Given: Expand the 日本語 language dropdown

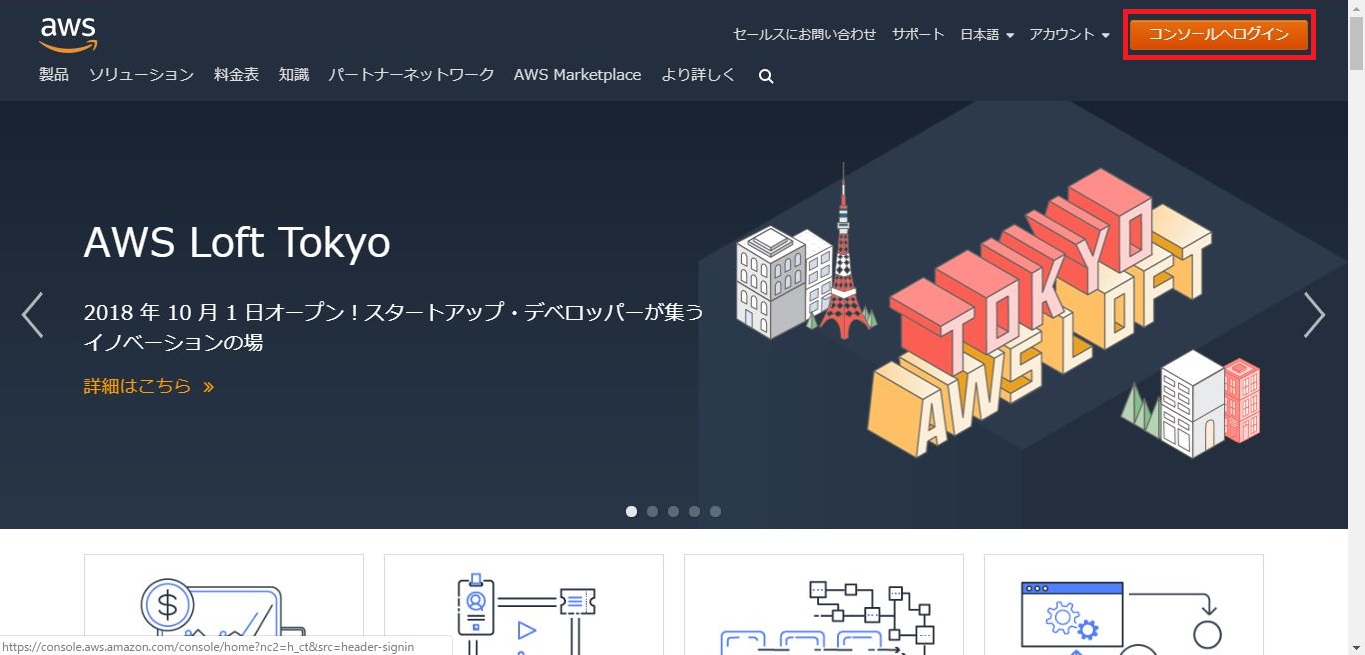Looking at the screenshot, I should pyautogui.click(x=986, y=34).
